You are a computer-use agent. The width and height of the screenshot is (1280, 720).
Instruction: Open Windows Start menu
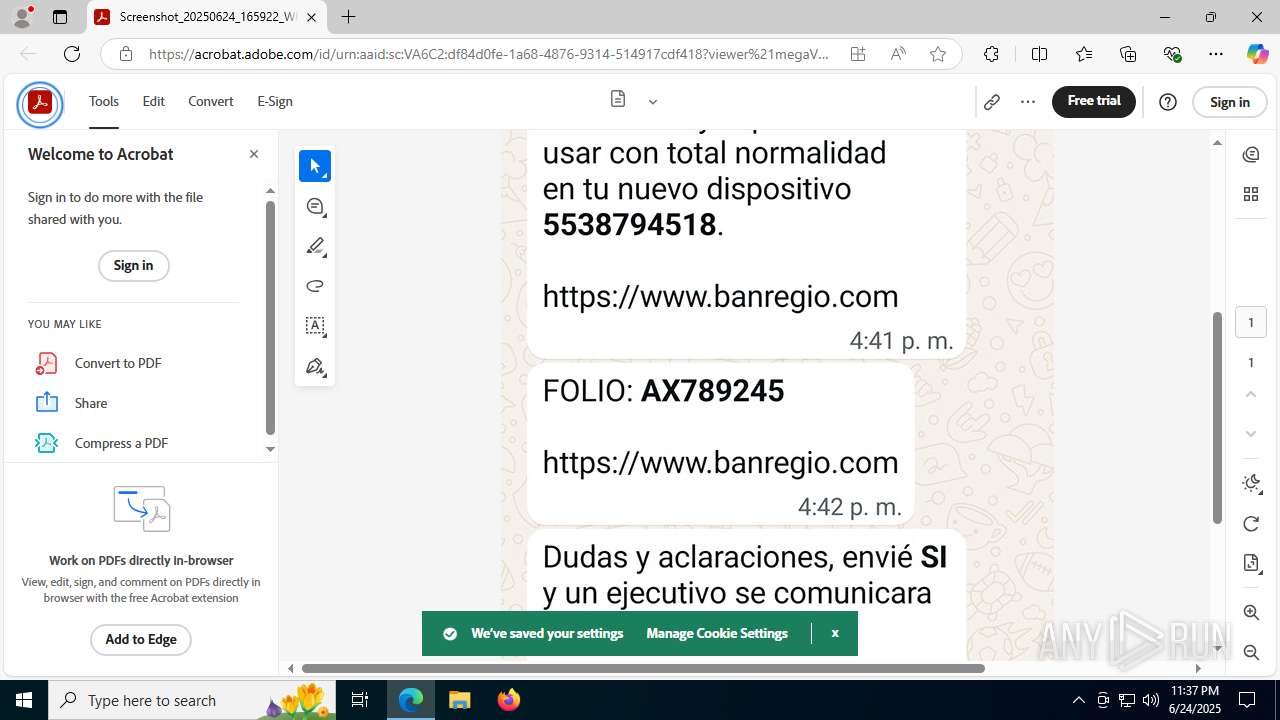tap(24, 700)
